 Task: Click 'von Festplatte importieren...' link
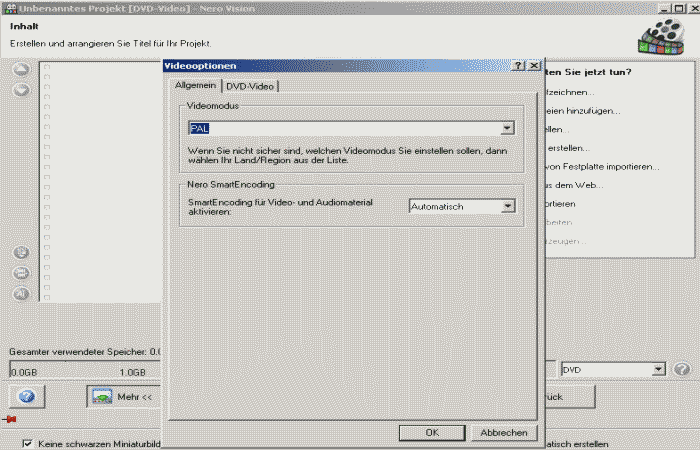pyautogui.click(x=603, y=166)
